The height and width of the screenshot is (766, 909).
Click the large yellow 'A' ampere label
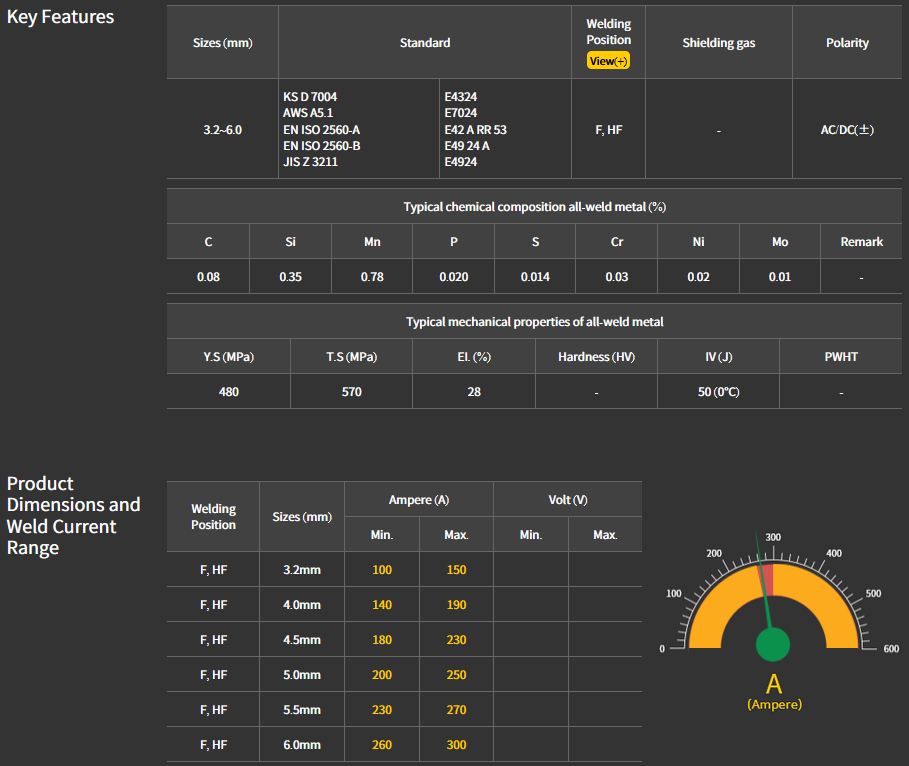pos(773,685)
